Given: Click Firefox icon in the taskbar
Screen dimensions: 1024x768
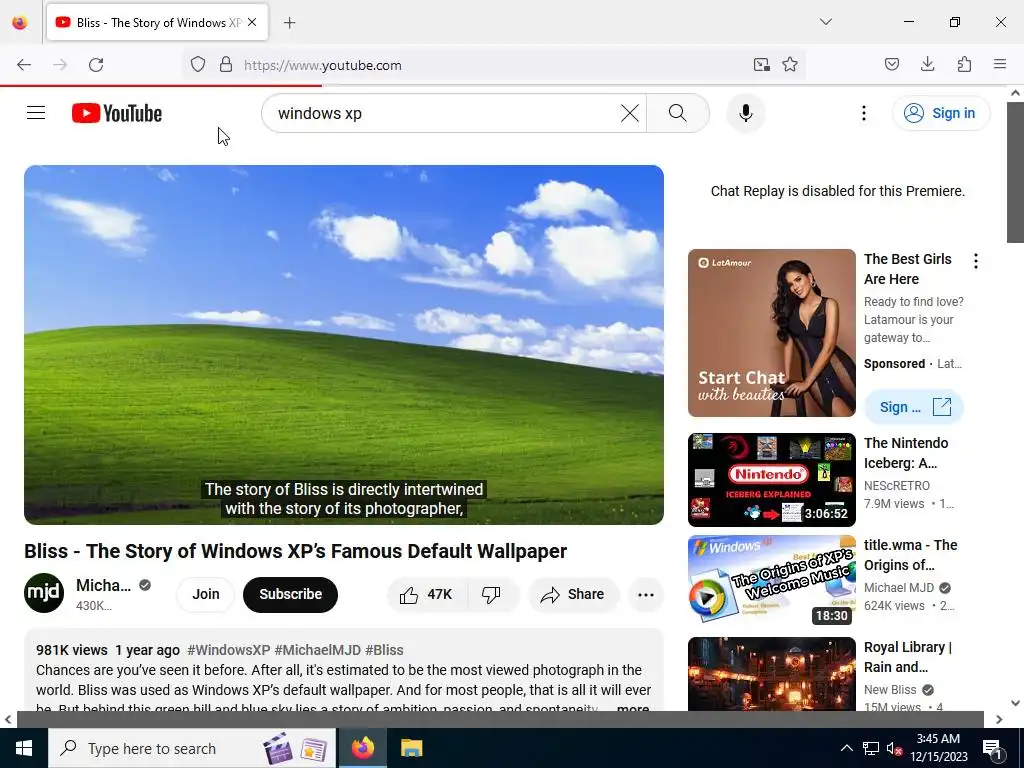Looking at the screenshot, I should coord(362,748).
